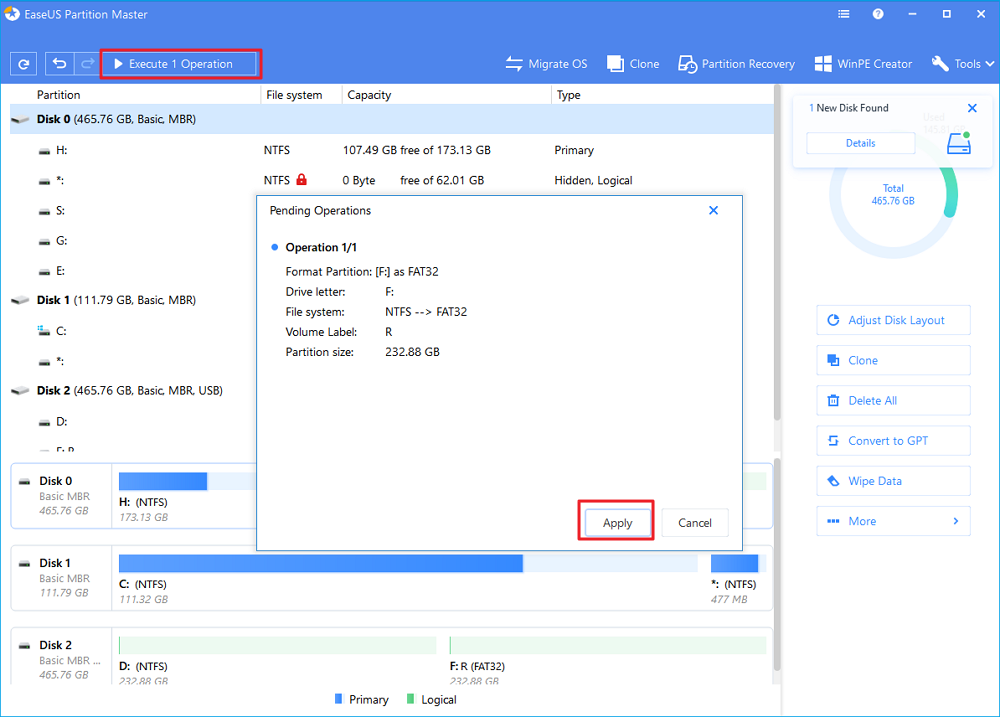Image resolution: width=1000 pixels, height=717 pixels.
Task: Open the hamburger menu in title bar
Action: (843, 14)
